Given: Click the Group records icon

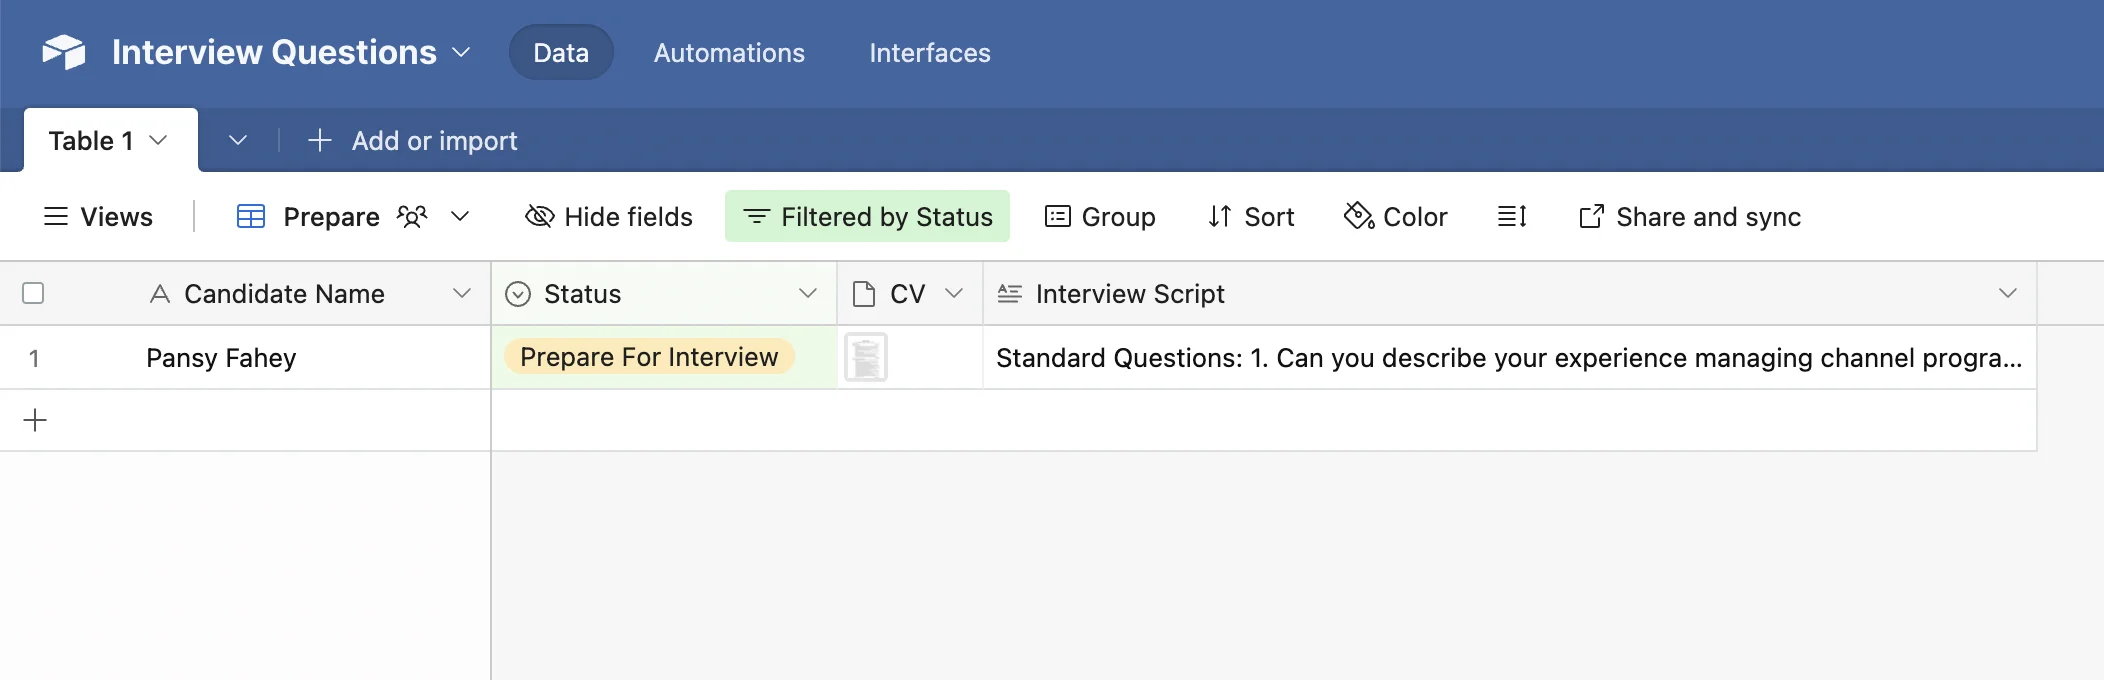Looking at the screenshot, I should click(x=1057, y=216).
